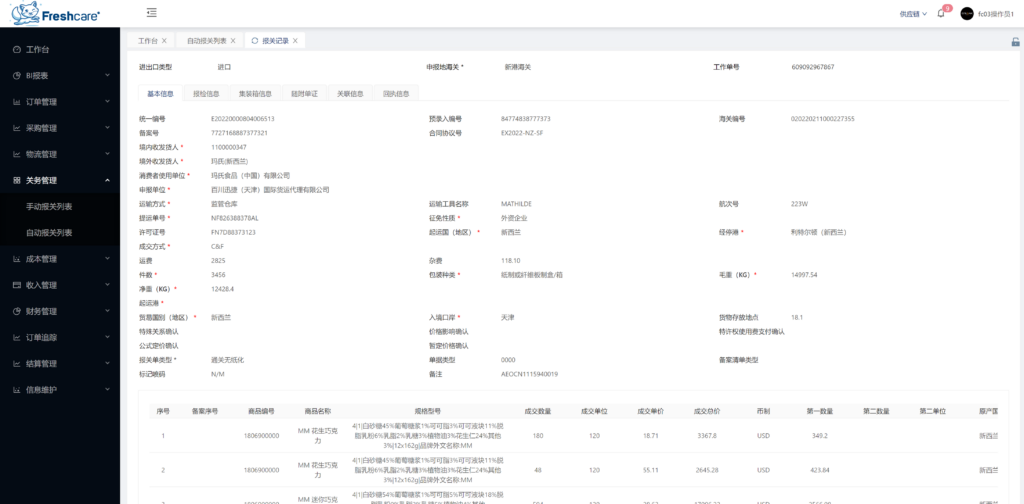Image resolution: width=1024 pixels, height=504 pixels.
Task: Close the 自动报关列表 tab
Action: click(233, 40)
